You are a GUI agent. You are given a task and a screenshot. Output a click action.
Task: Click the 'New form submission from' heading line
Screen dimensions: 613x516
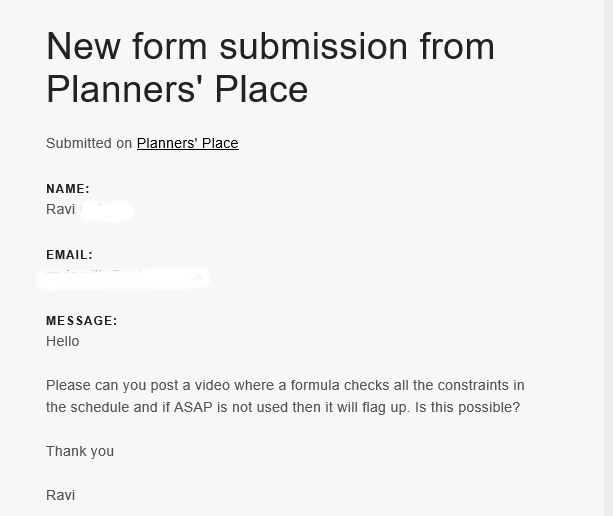coord(271,47)
